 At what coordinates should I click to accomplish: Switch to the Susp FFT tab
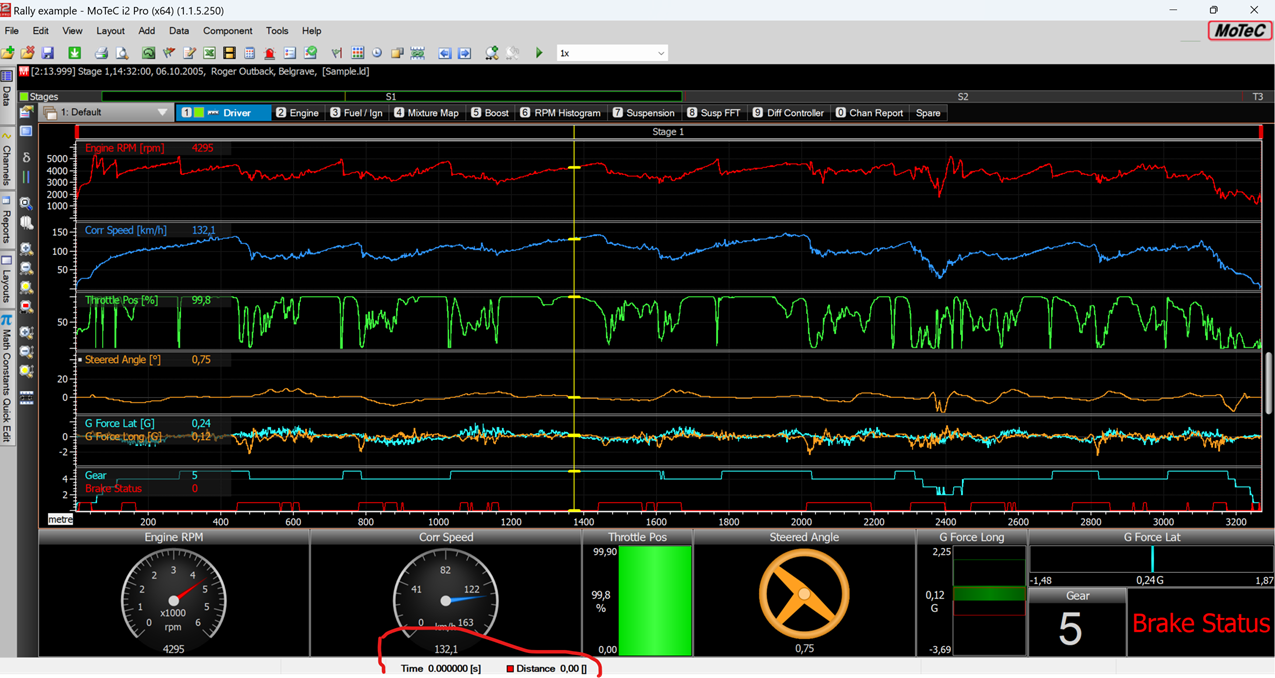714,113
